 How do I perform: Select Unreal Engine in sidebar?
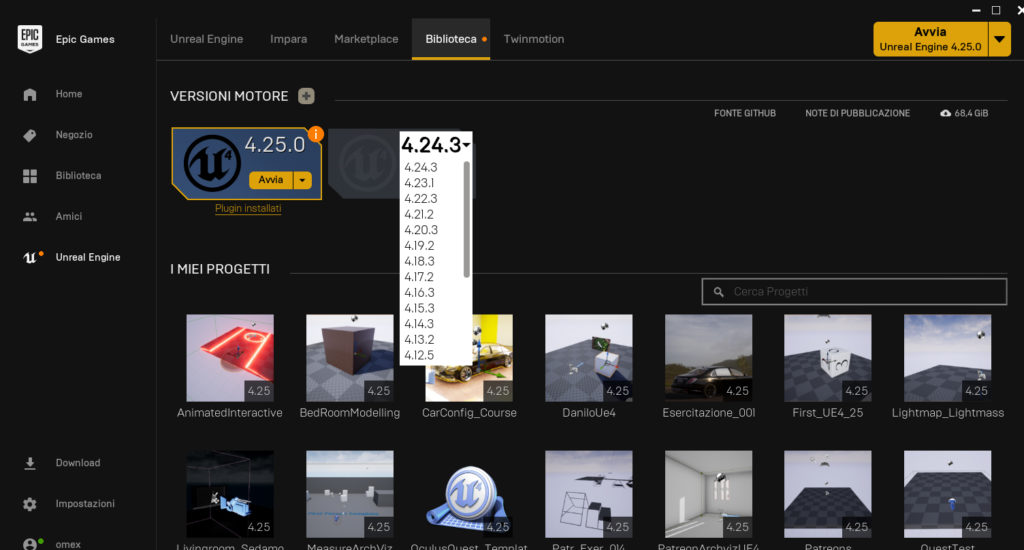pos(88,257)
